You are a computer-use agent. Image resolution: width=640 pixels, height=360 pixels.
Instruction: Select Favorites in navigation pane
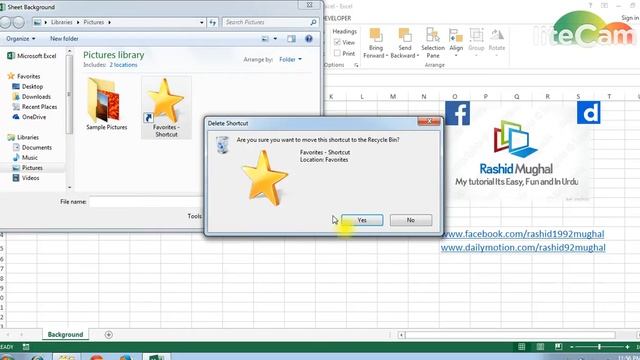[x=24, y=76]
